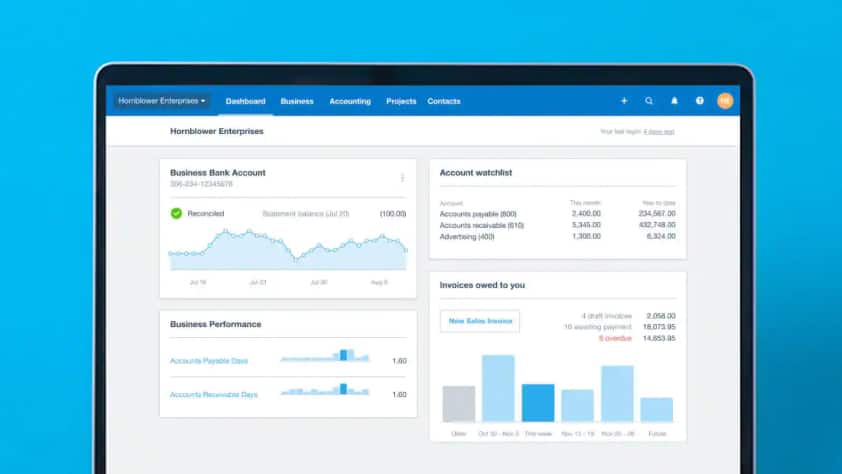Switch to the Dashboard tab
This screenshot has width=842, height=474.
pyautogui.click(x=245, y=101)
